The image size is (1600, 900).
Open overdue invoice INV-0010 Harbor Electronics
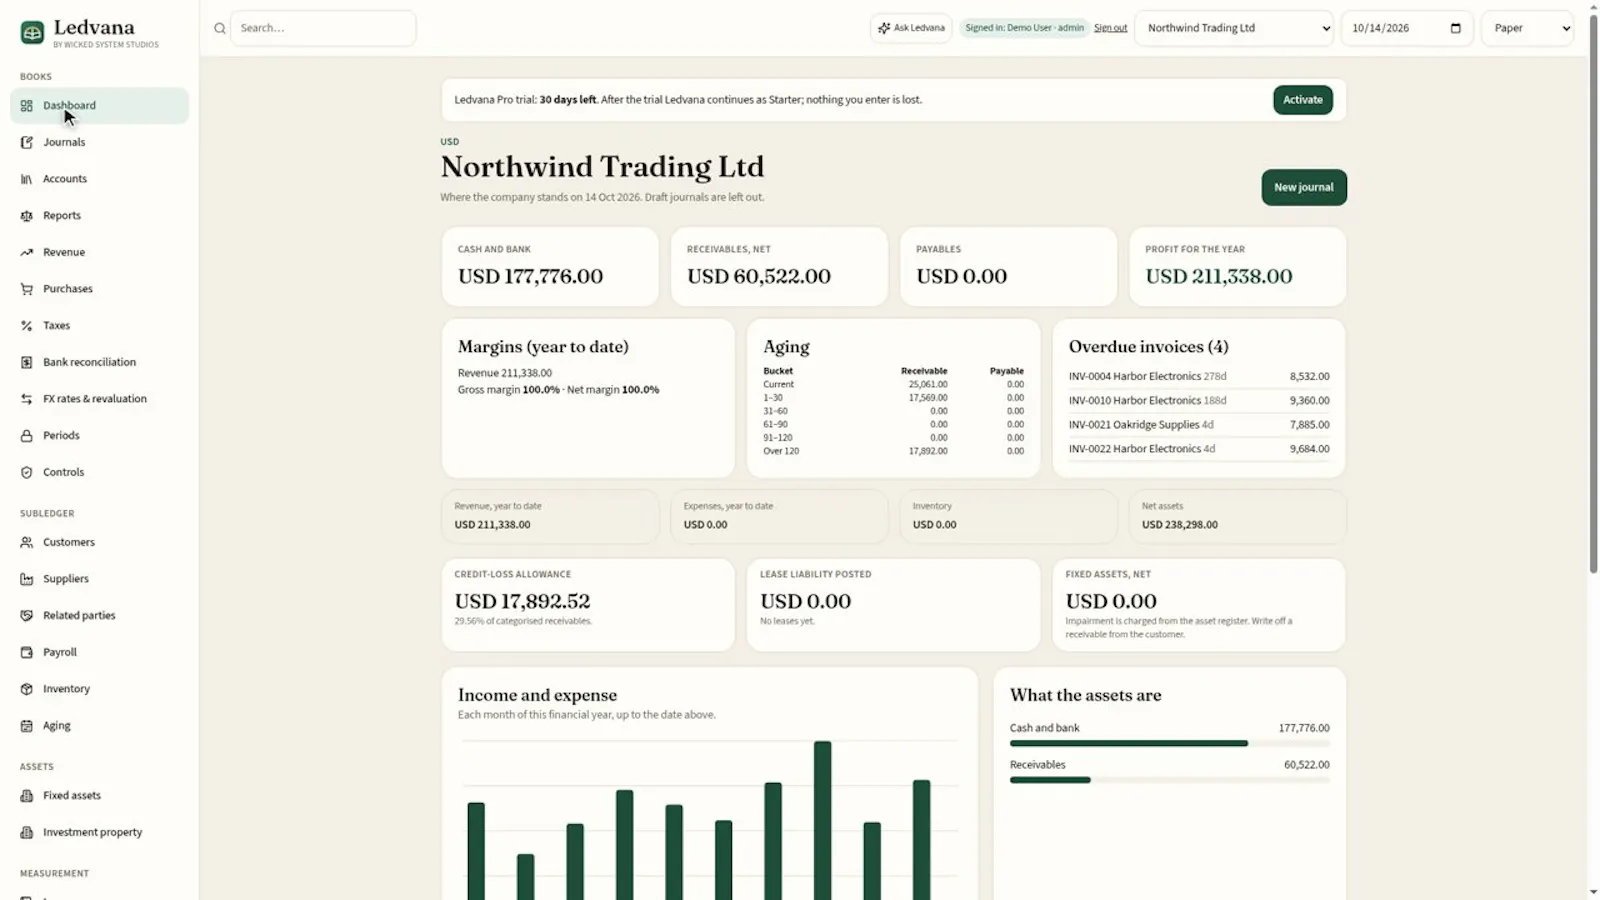(x=1199, y=401)
